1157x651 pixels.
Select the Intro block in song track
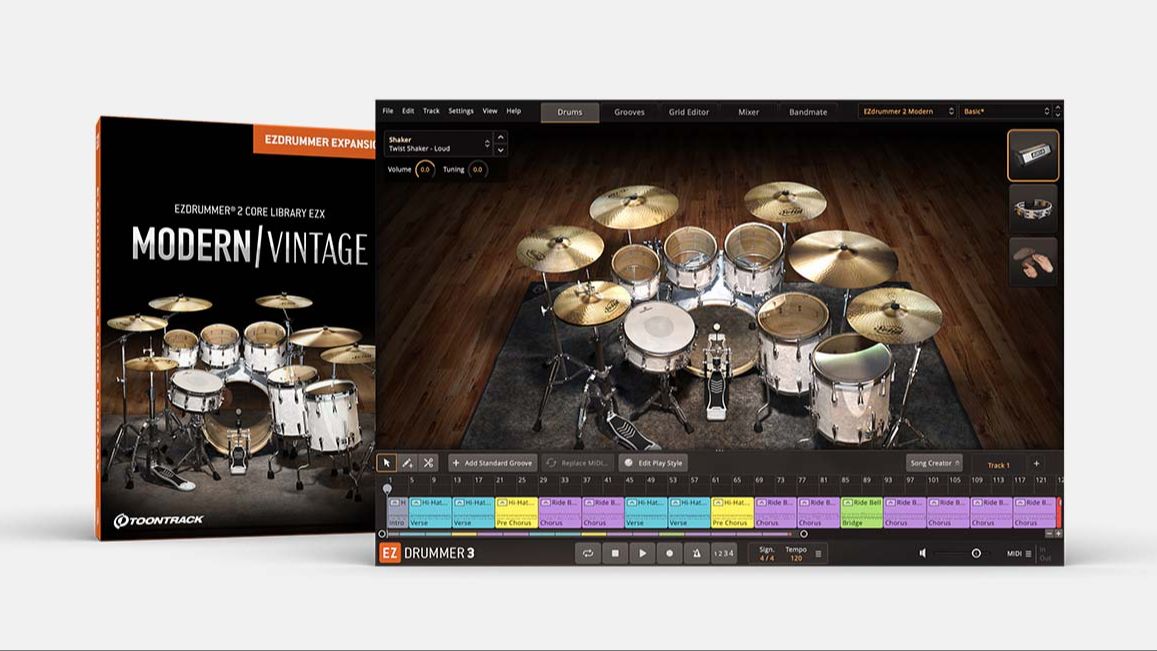pyautogui.click(x=398, y=512)
